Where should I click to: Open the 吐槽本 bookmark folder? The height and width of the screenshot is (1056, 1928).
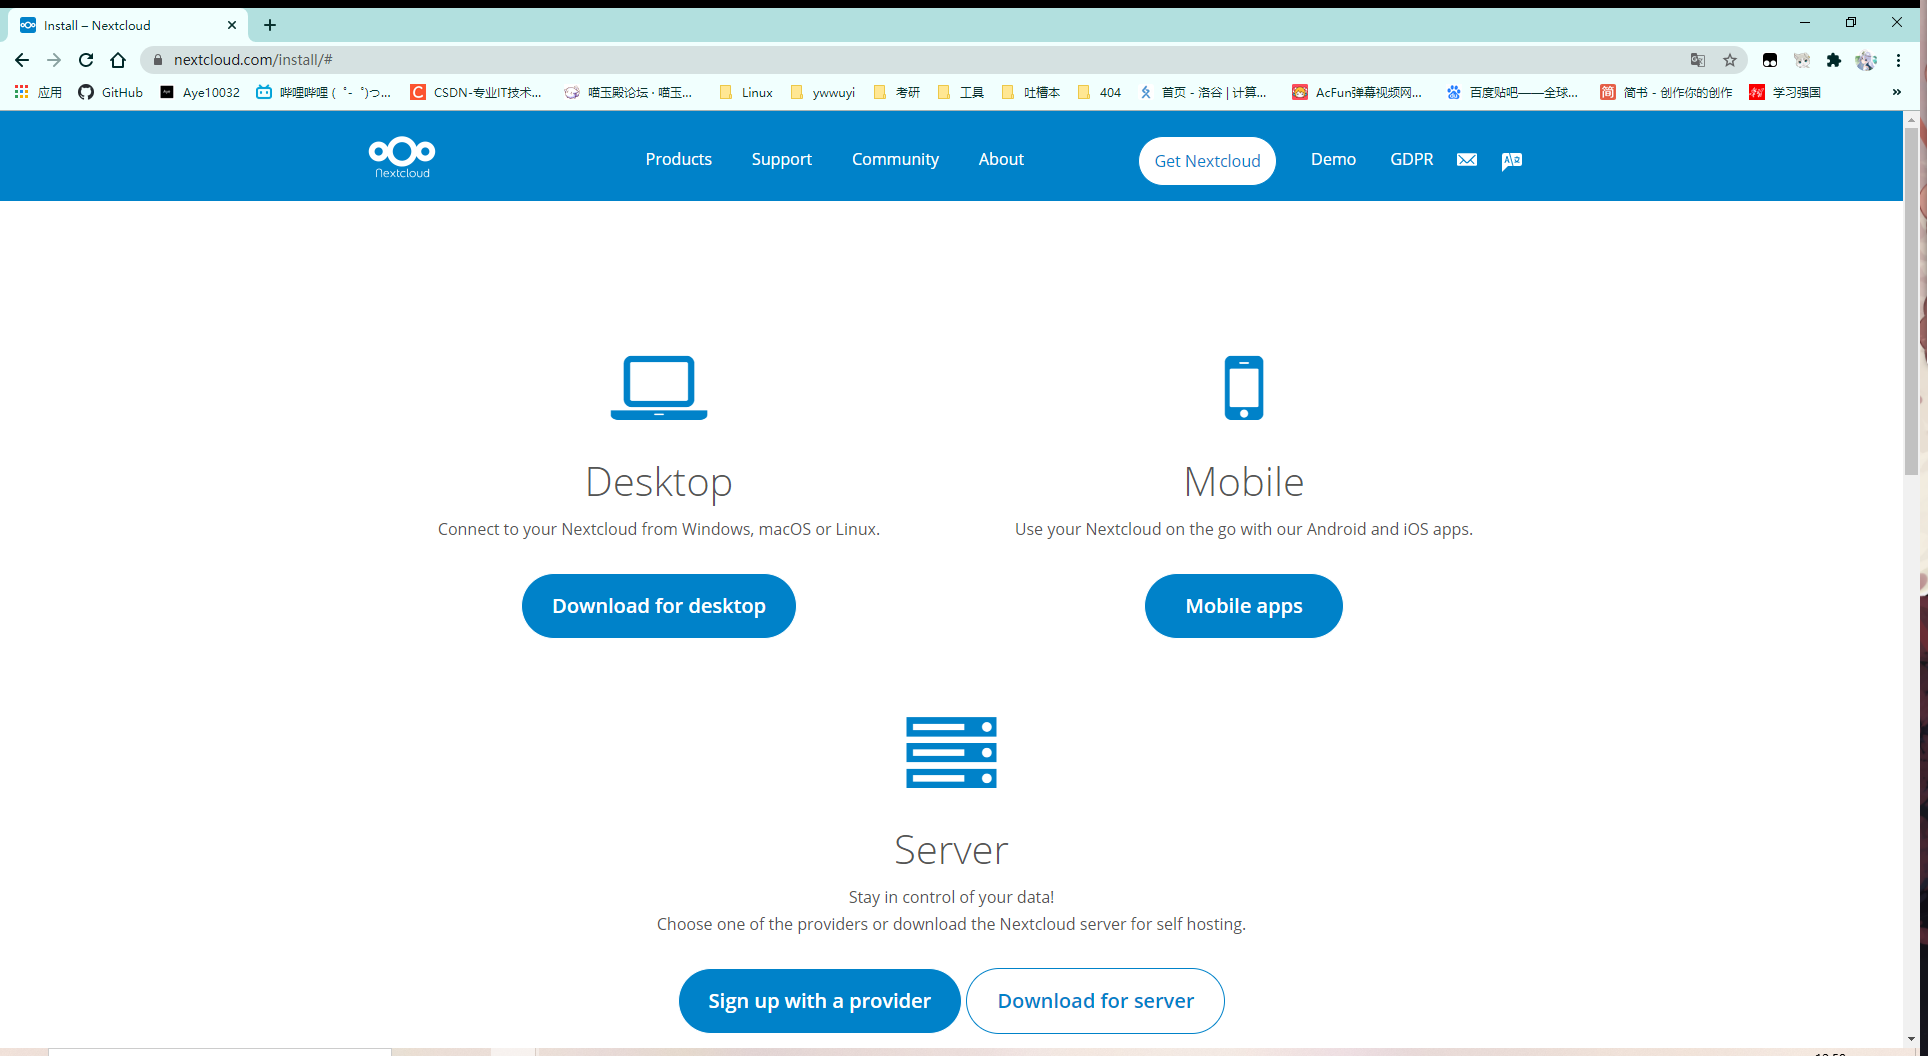(x=1031, y=92)
